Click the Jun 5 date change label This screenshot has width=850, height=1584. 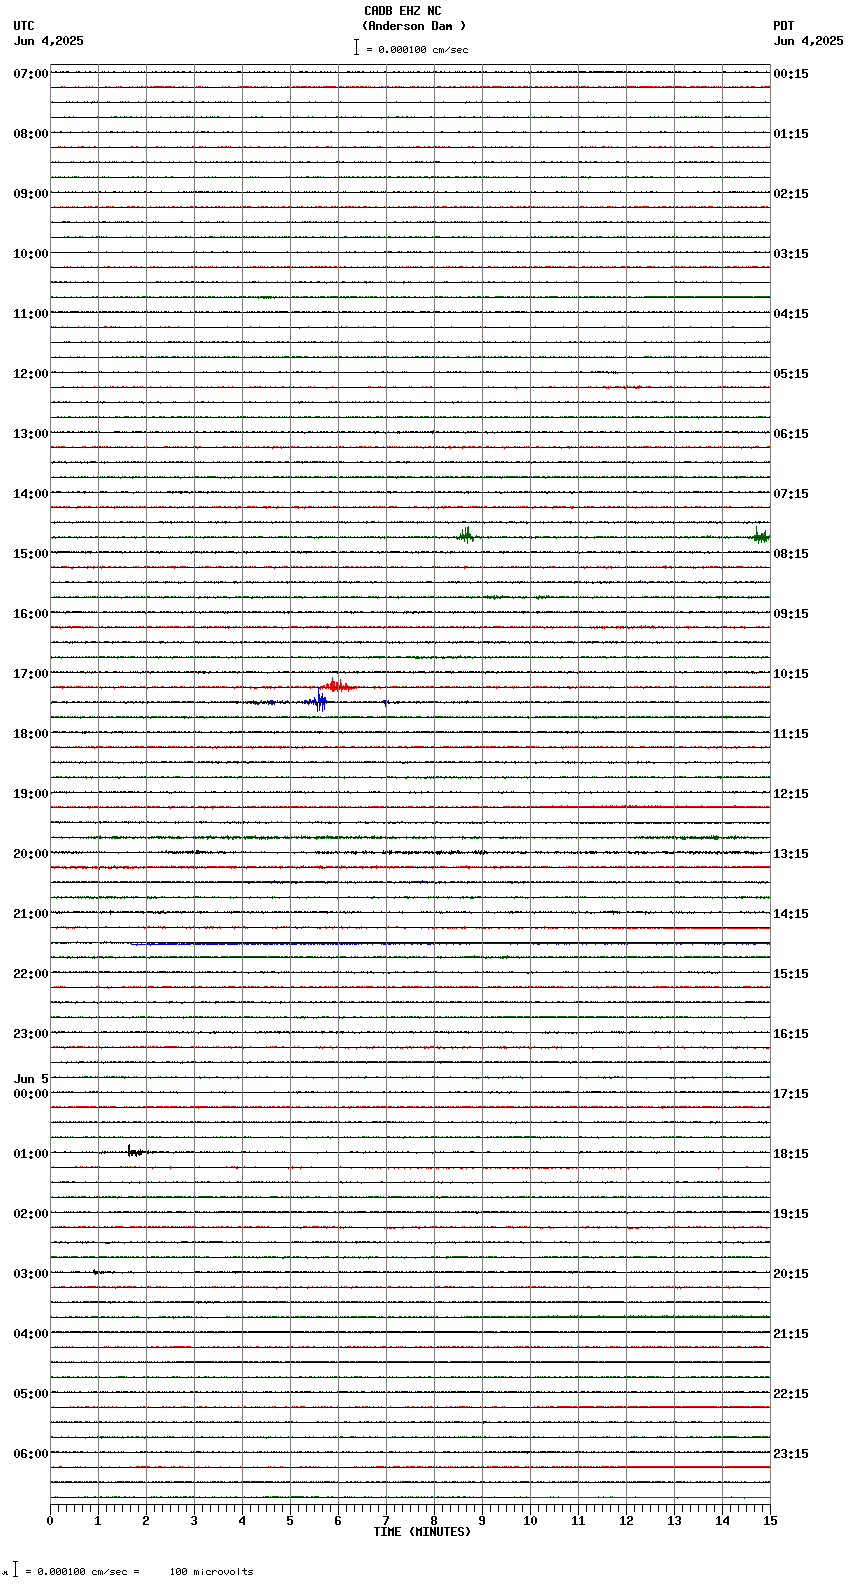pos(31,1079)
